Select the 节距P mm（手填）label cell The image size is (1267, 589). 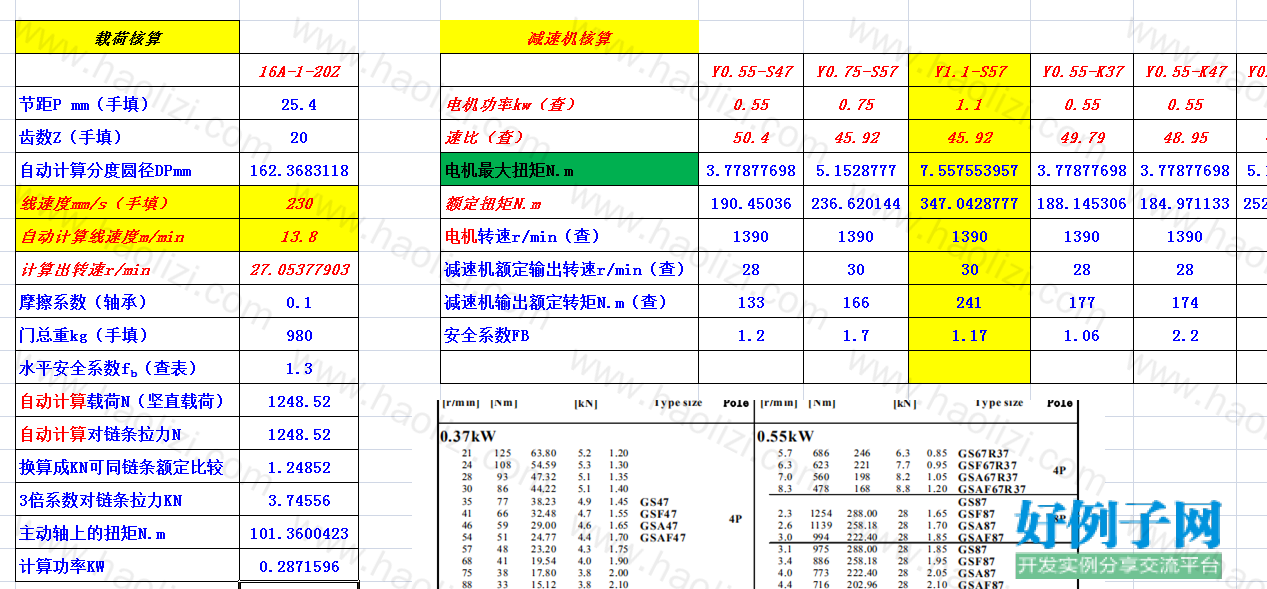coord(127,104)
